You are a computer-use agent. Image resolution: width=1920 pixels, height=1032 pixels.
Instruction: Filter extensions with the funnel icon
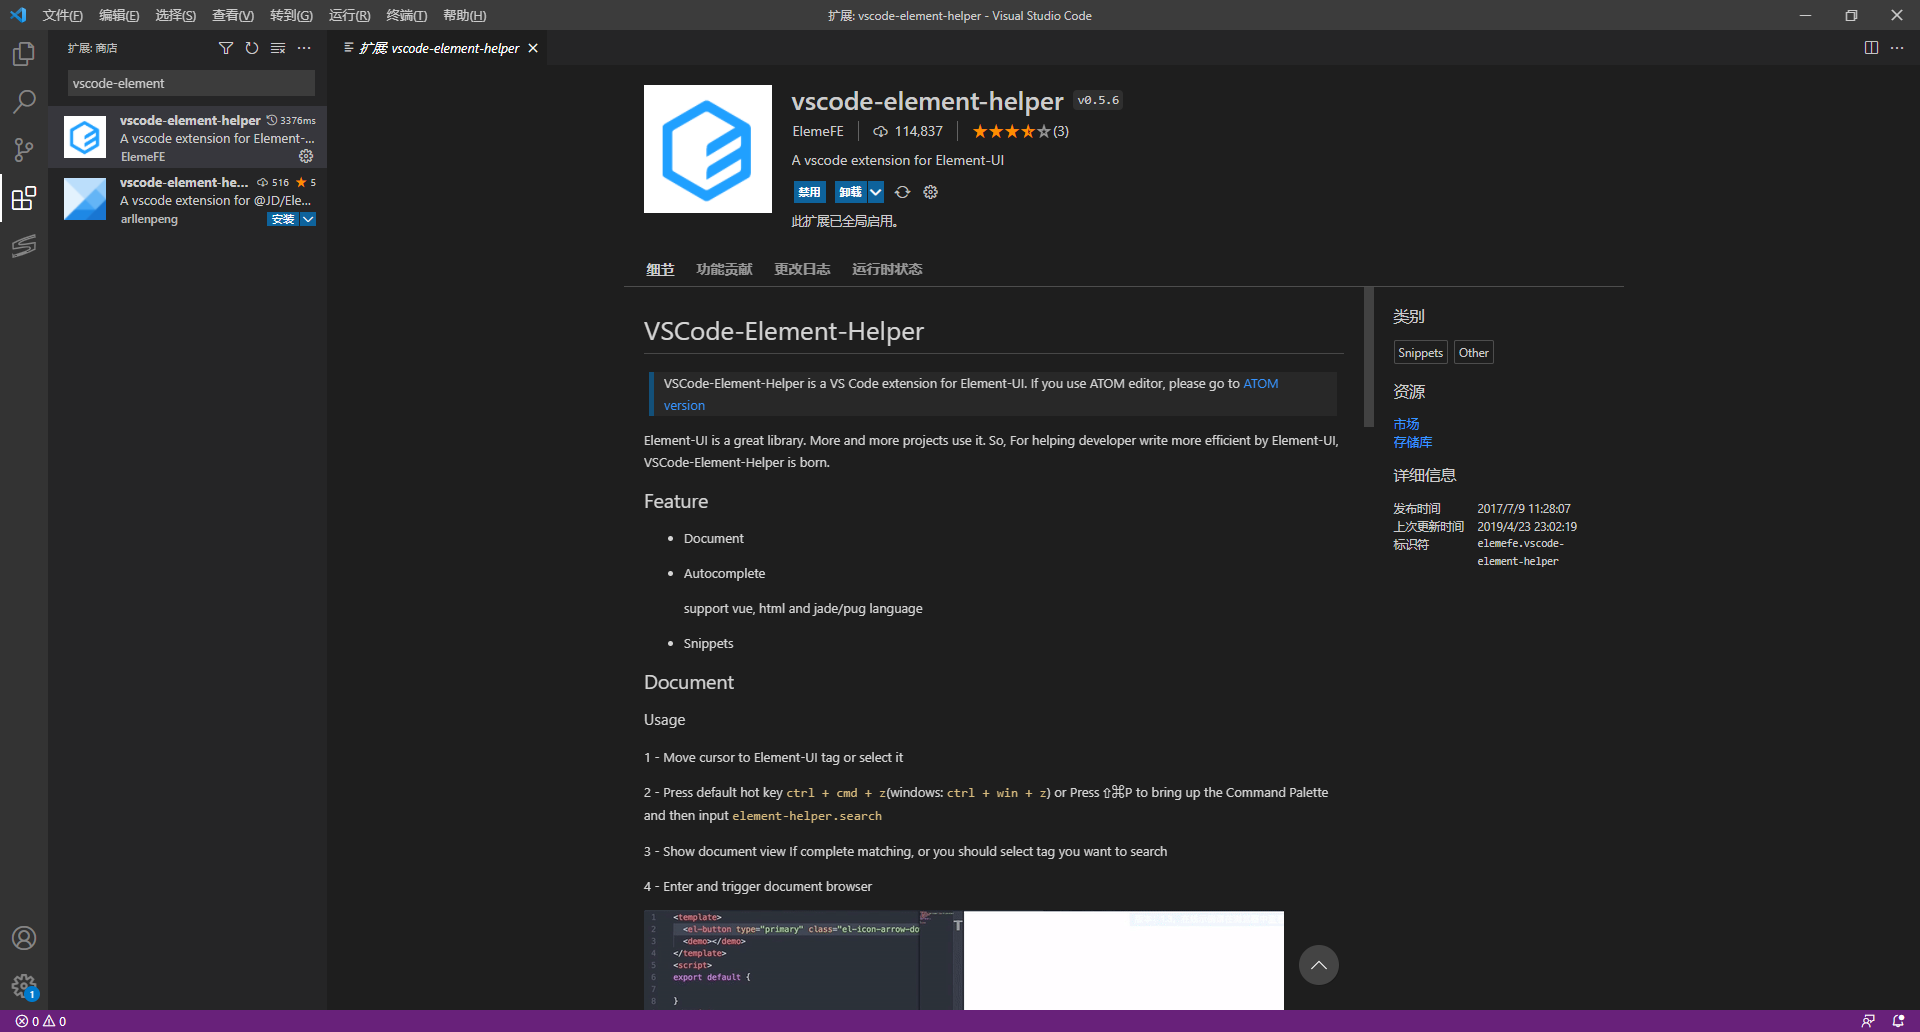coord(226,48)
